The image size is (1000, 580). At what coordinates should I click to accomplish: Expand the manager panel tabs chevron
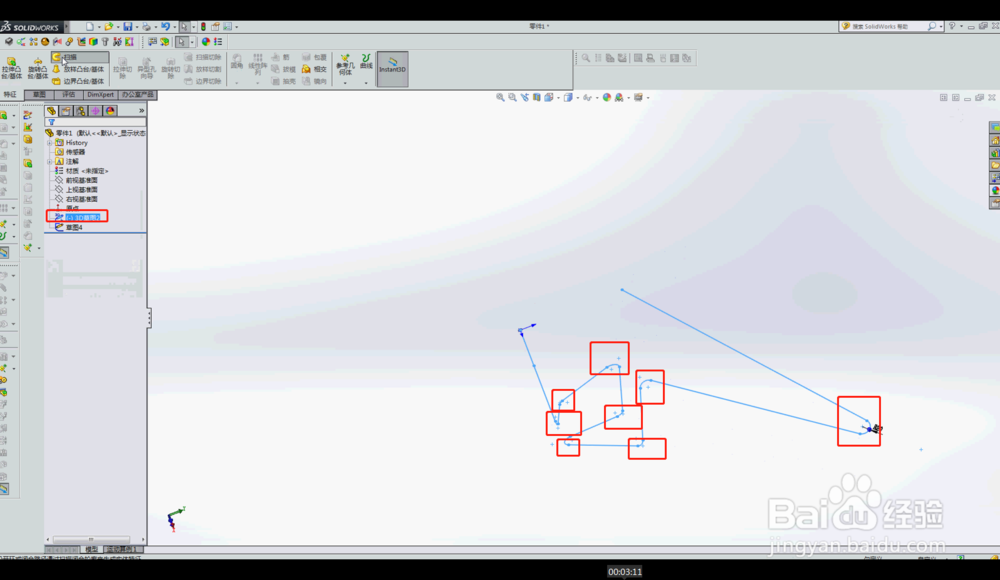(142, 111)
